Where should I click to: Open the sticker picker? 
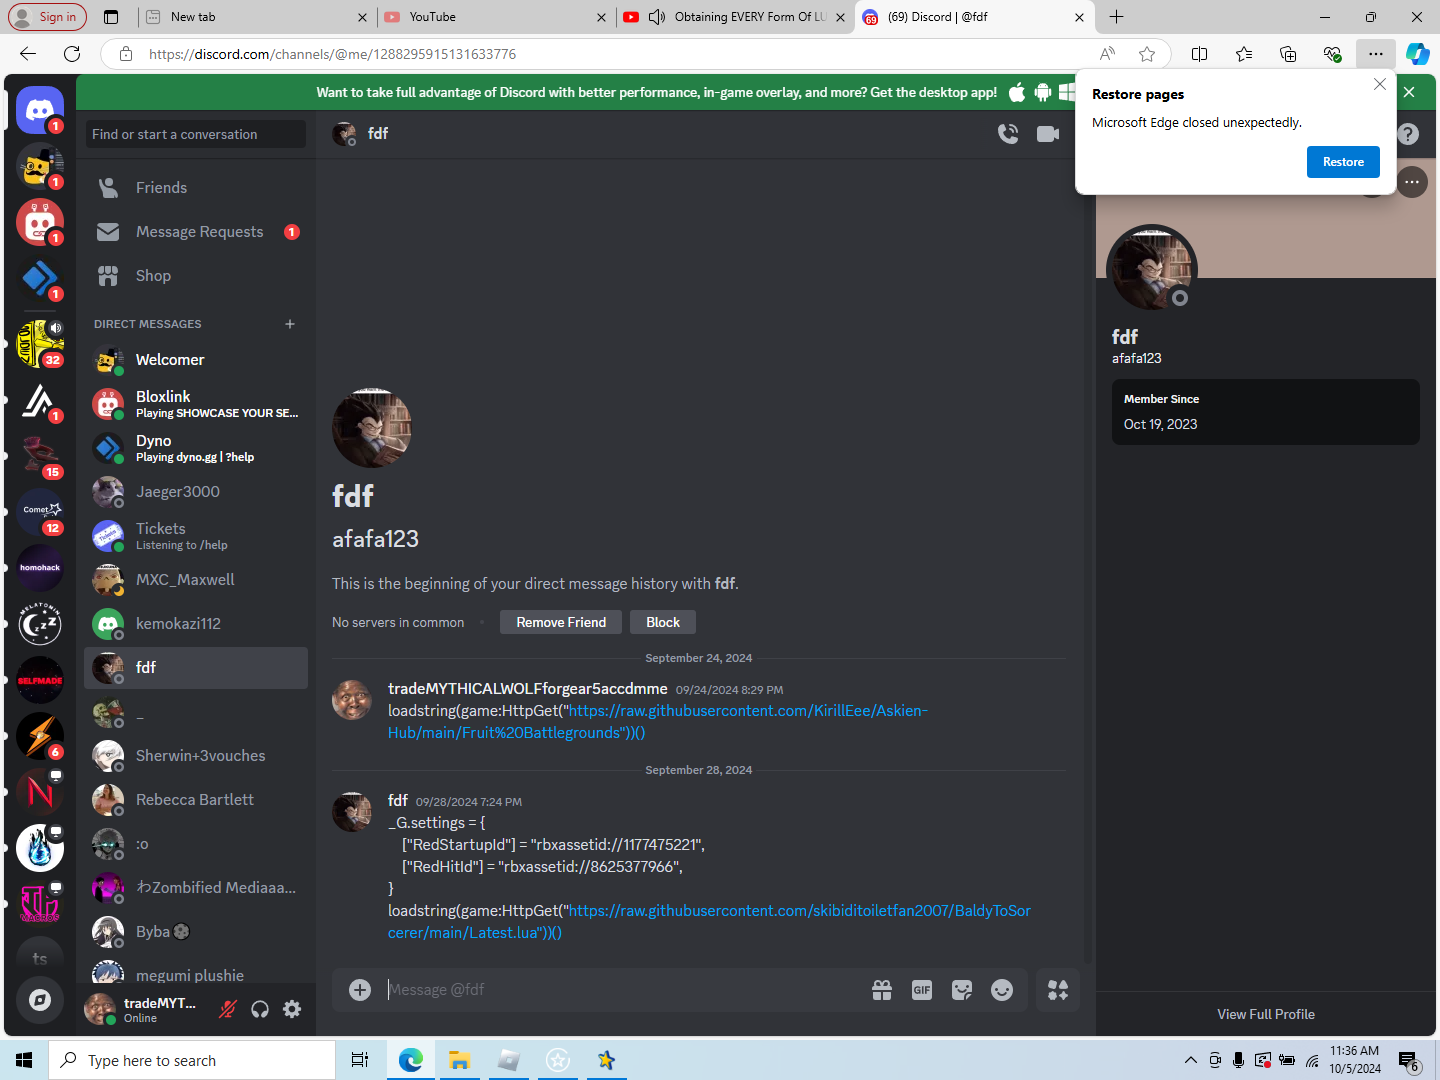click(x=962, y=990)
